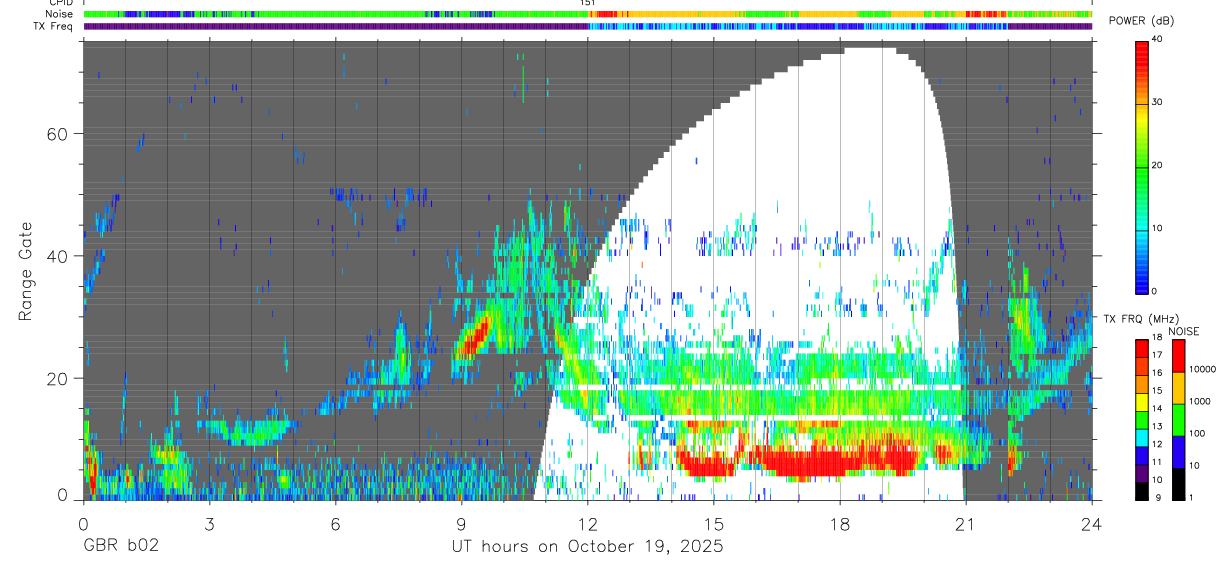
Task: Click the '3' hour label on UT axis
Action: (x=209, y=523)
